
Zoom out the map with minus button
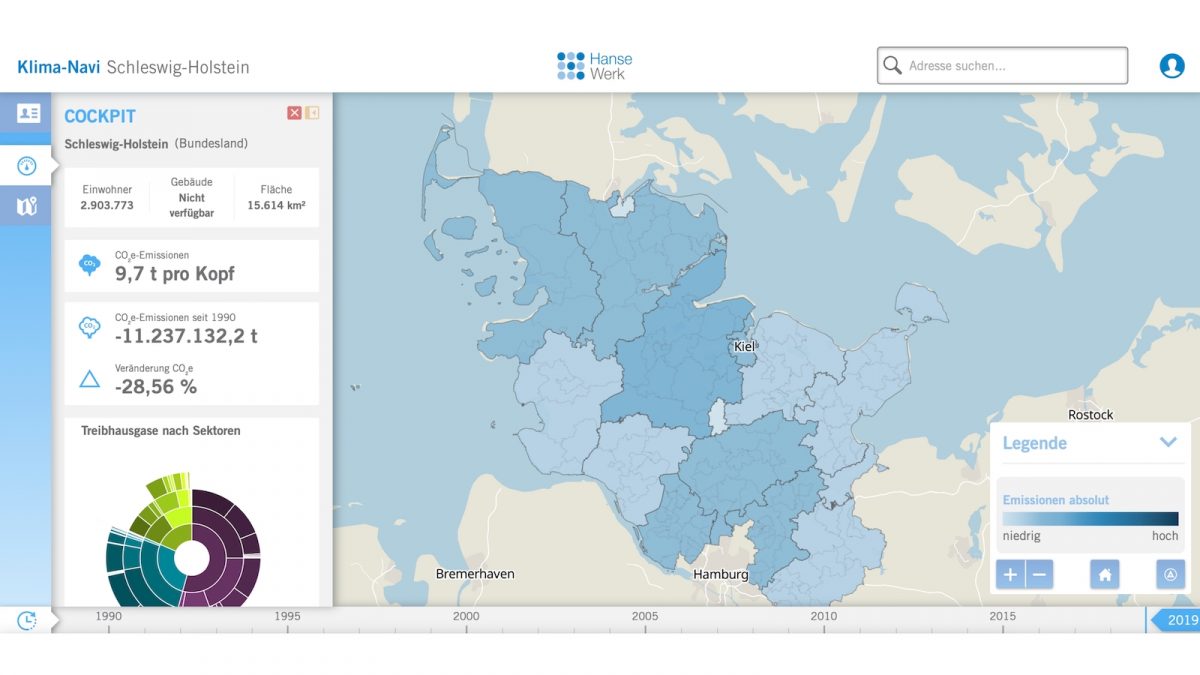click(x=1039, y=574)
